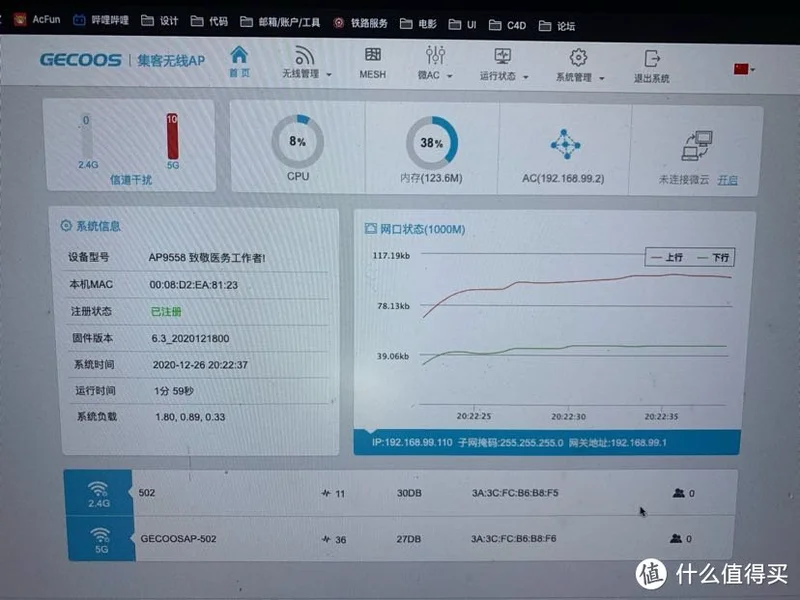This screenshot has height=600, width=800.
Task: Click the IP:192.168.99.110 info bar
Action: tap(546, 442)
